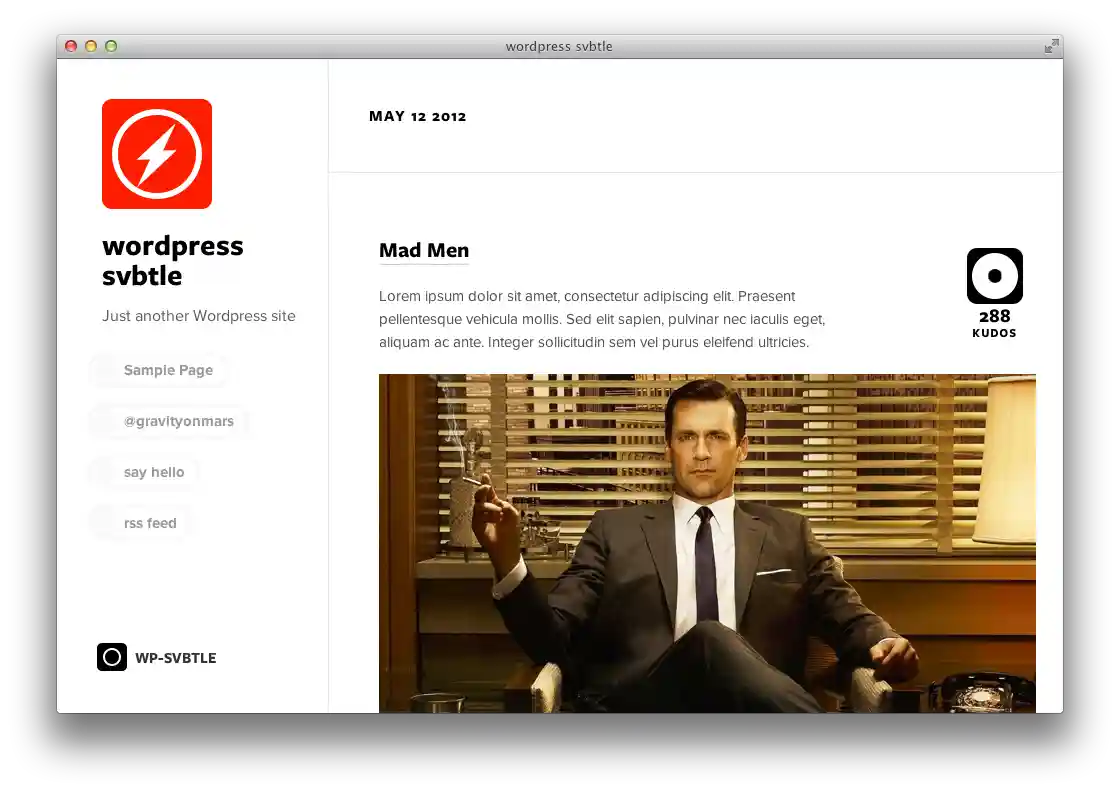
Task: Close the window with the red button
Action: pos(71,46)
